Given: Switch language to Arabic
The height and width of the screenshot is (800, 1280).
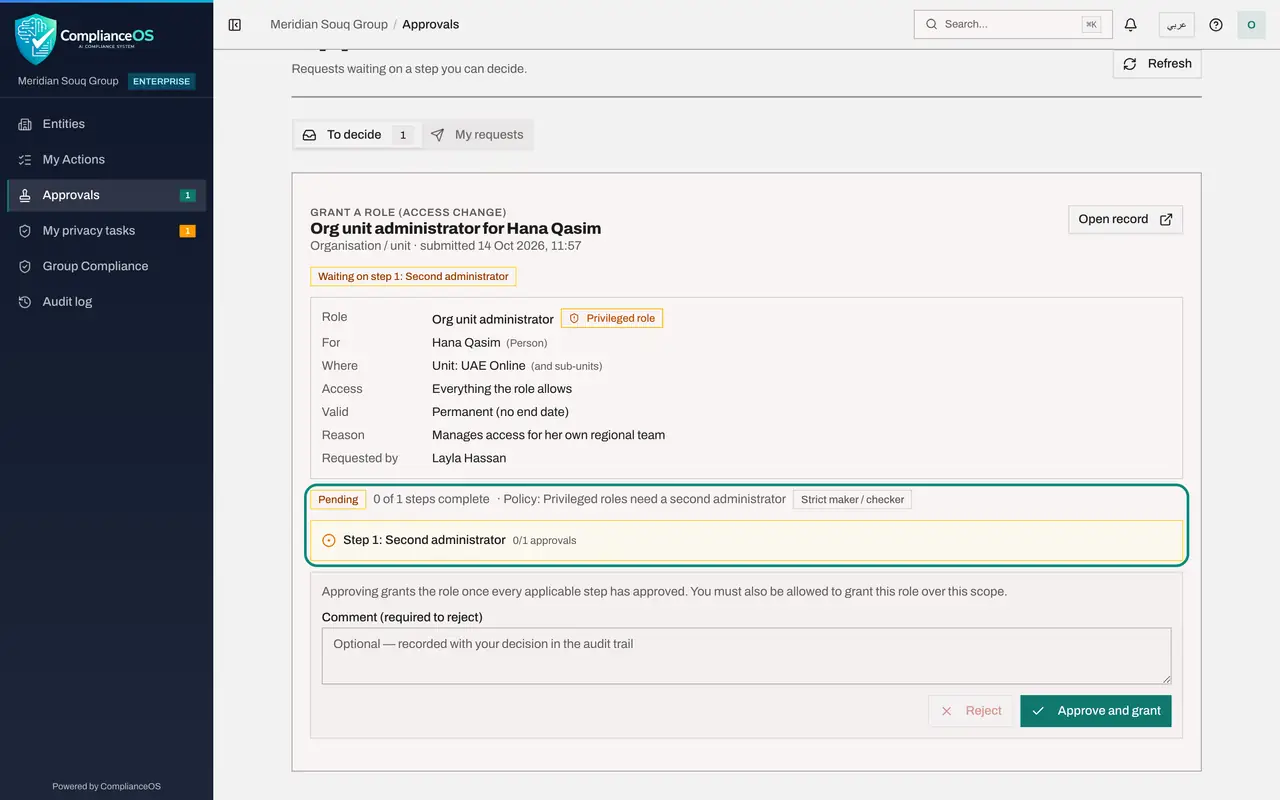Looking at the screenshot, I should click(1177, 24).
